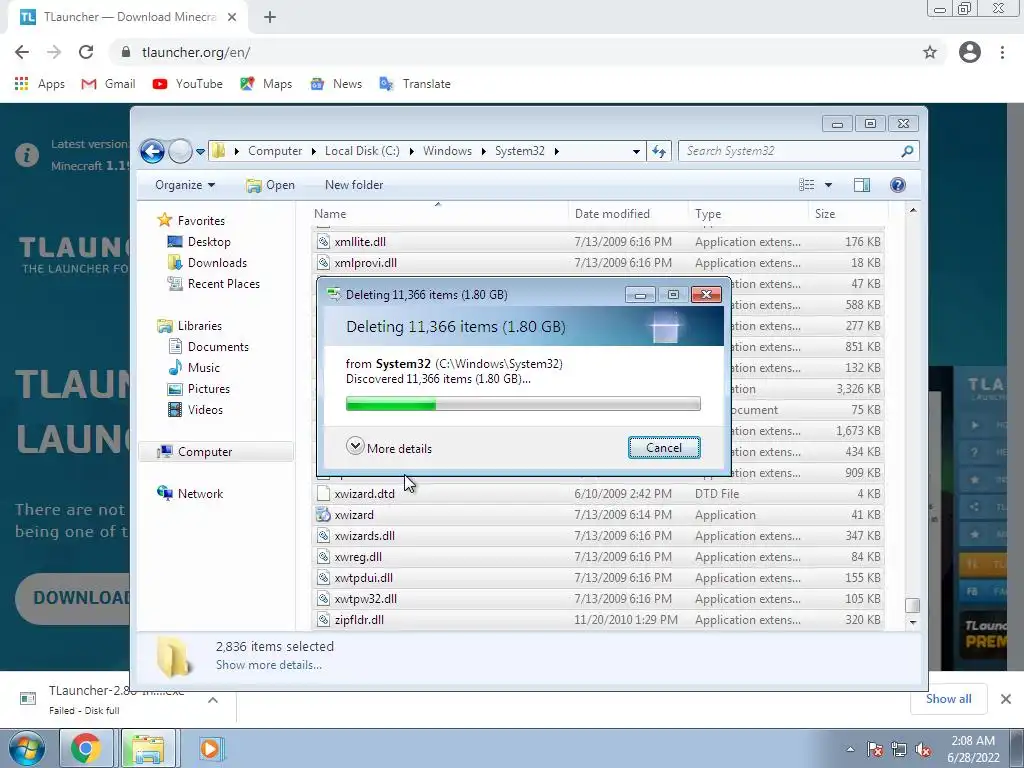Reload the Chrome page
Image resolution: width=1024 pixels, height=768 pixels.
[x=86, y=52]
